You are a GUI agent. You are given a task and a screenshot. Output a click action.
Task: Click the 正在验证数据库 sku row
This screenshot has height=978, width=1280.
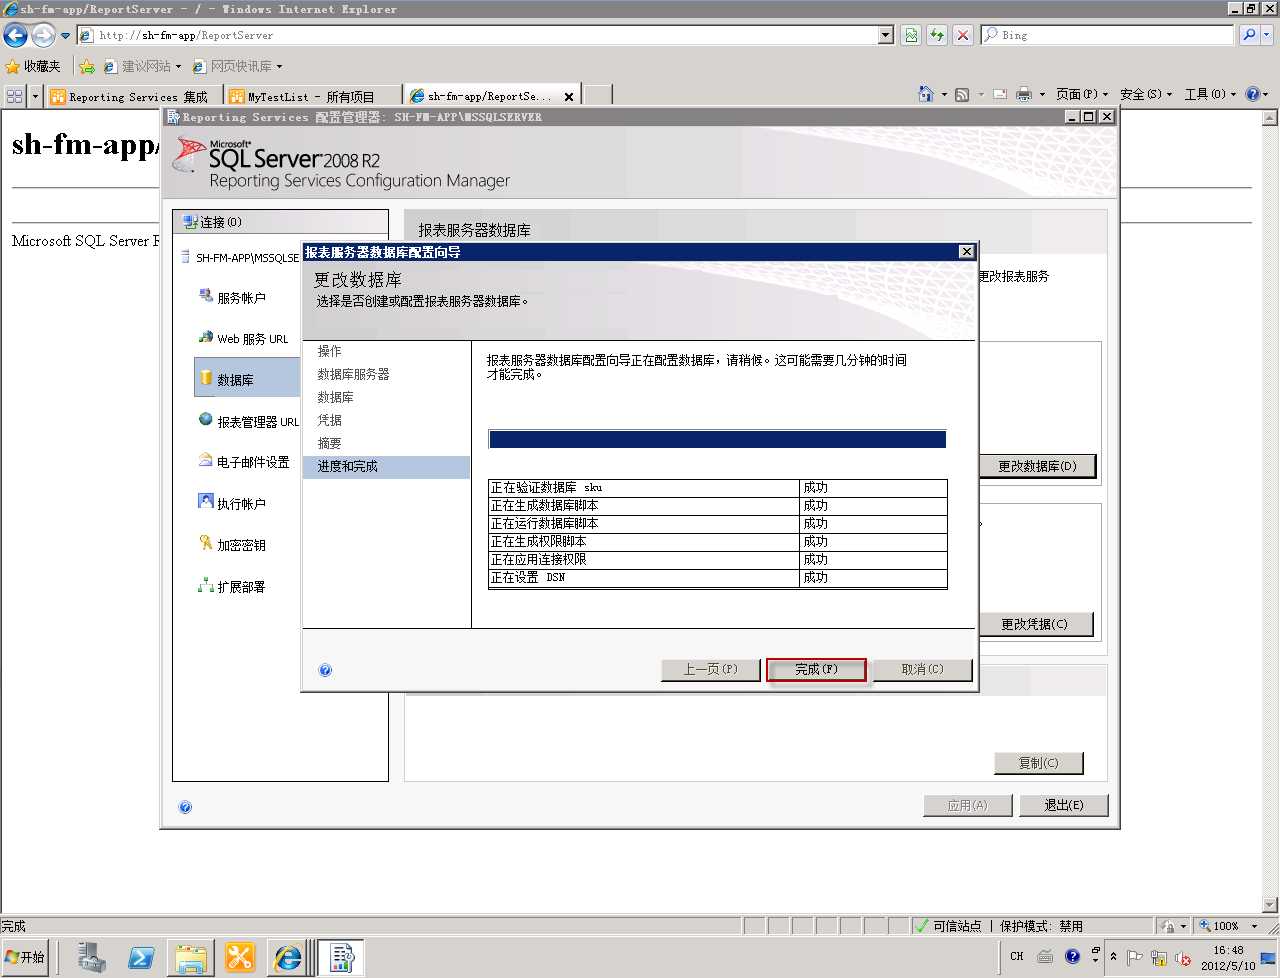717,488
